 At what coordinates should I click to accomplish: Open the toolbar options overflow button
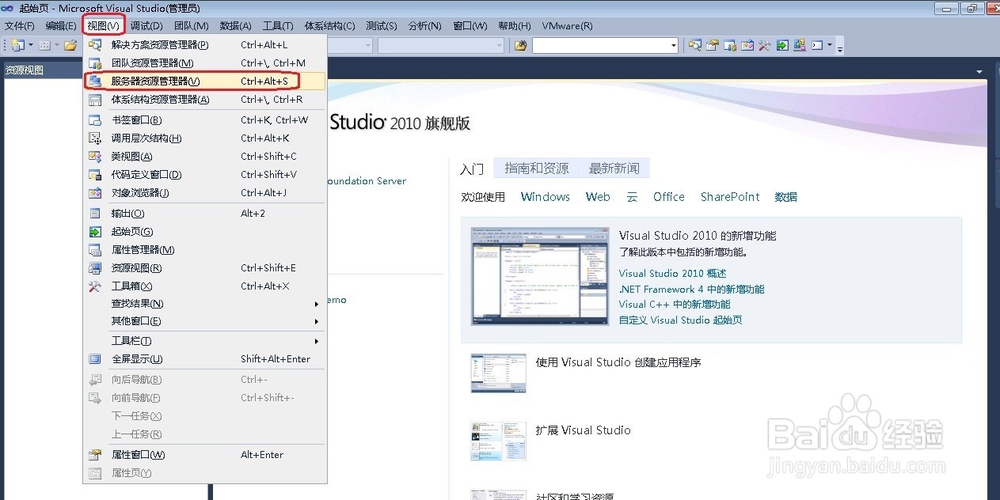(x=840, y=47)
